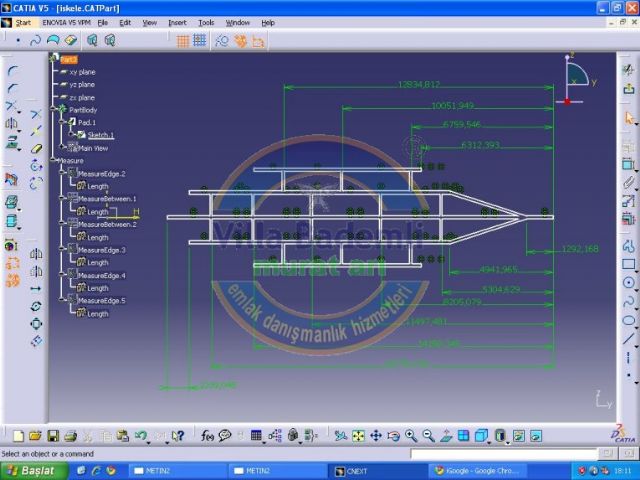Click the Formula f(x) icon
This screenshot has width=640, height=480.
click(x=208, y=436)
